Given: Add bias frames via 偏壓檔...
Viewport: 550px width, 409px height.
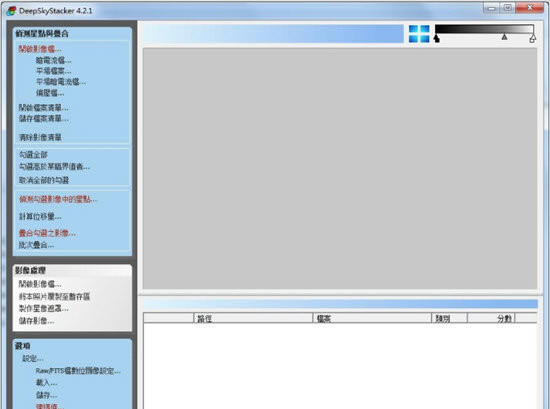Looking at the screenshot, I should click(50, 93).
